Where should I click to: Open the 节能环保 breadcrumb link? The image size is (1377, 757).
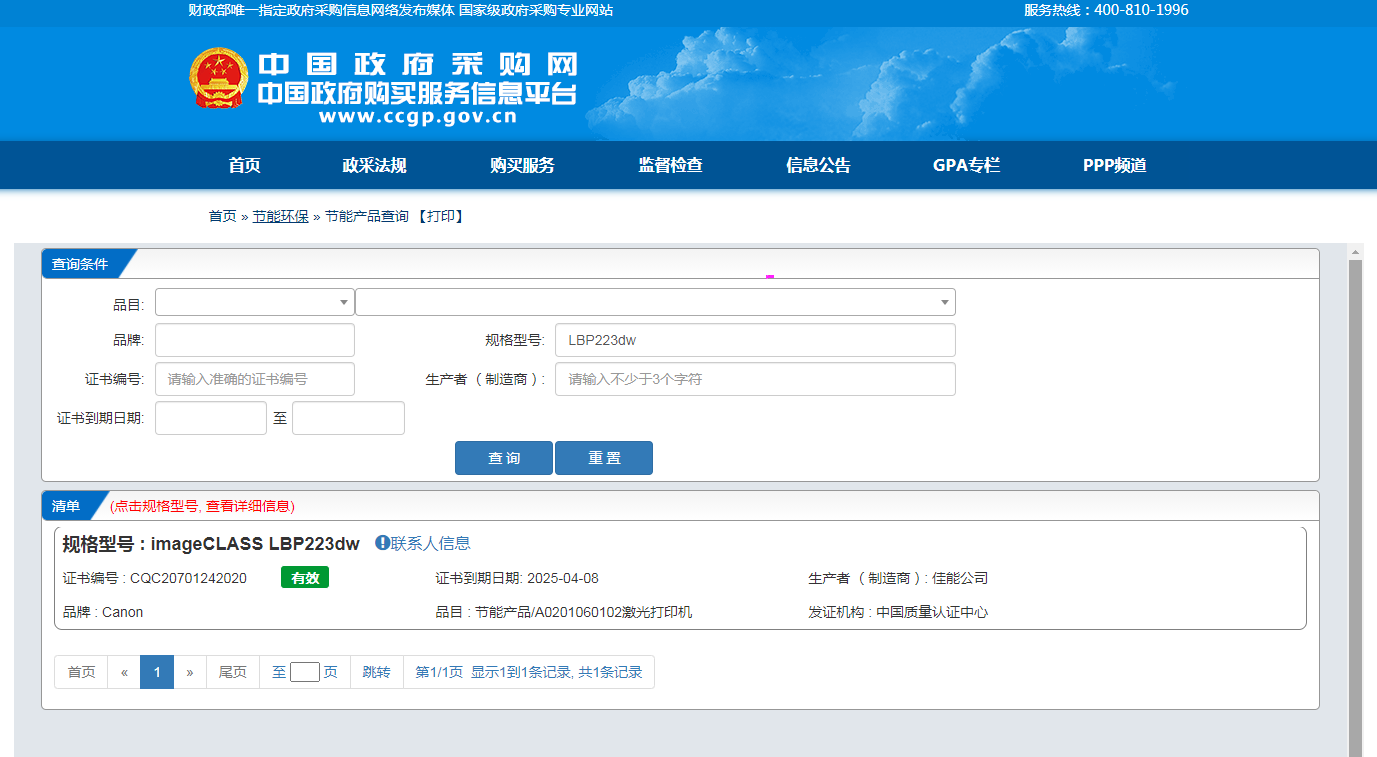tap(280, 216)
